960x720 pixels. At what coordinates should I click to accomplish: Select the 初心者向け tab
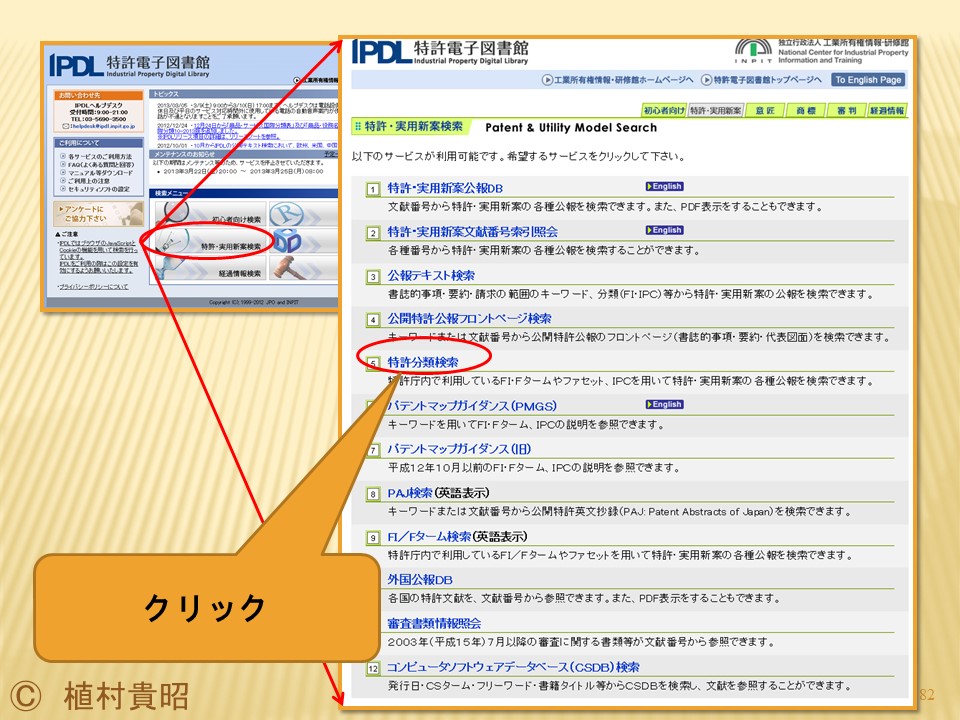(x=664, y=110)
